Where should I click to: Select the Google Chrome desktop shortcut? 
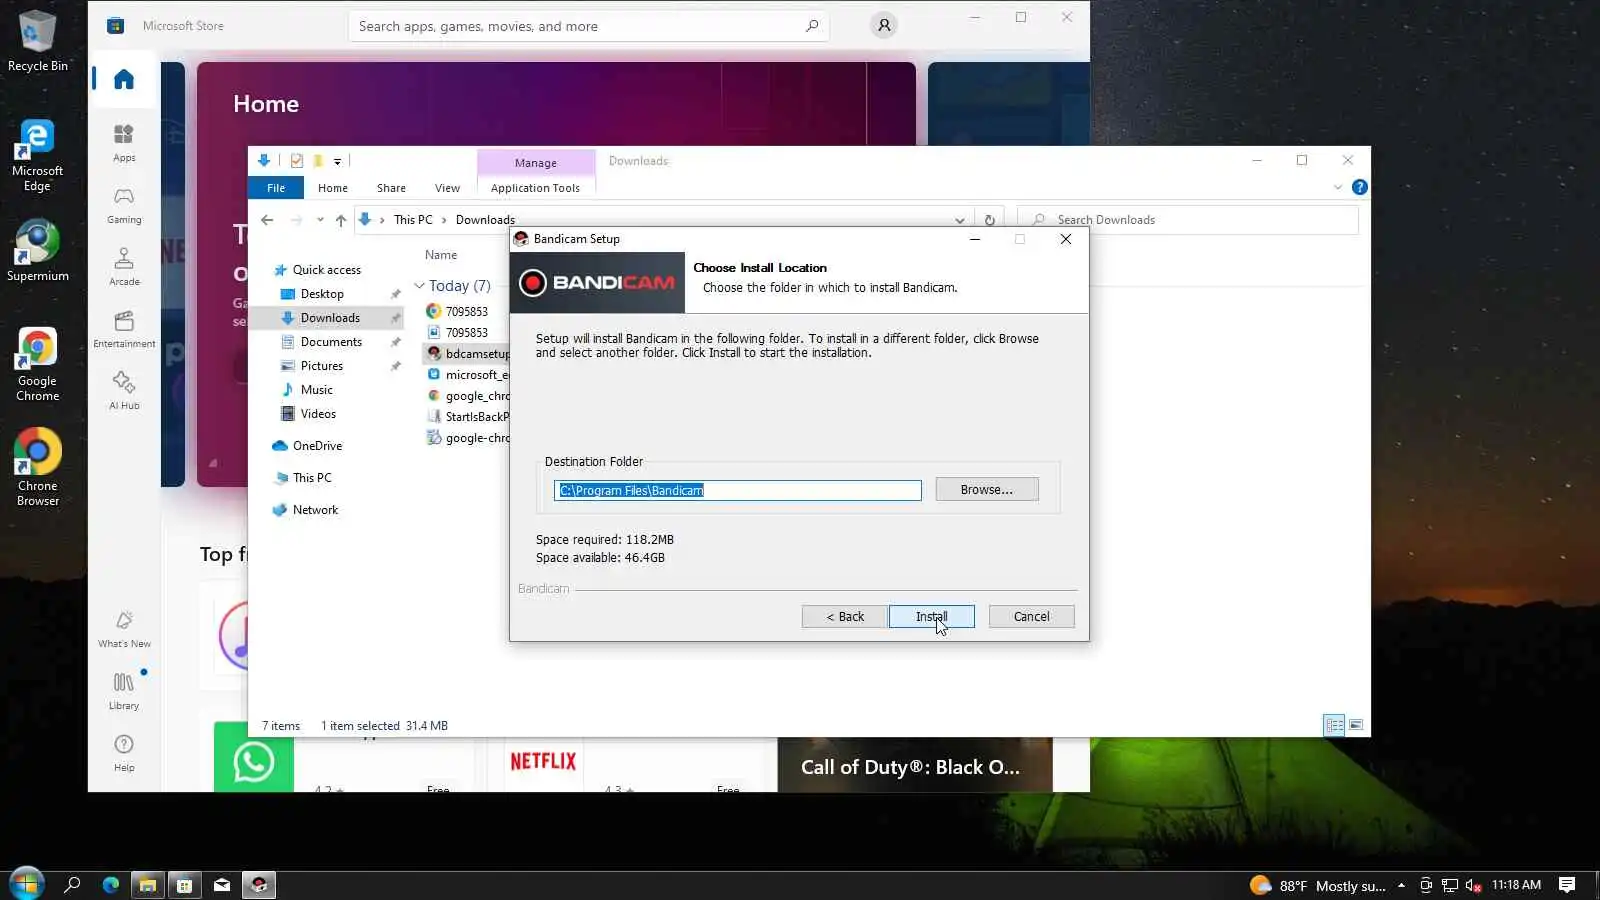(x=37, y=365)
